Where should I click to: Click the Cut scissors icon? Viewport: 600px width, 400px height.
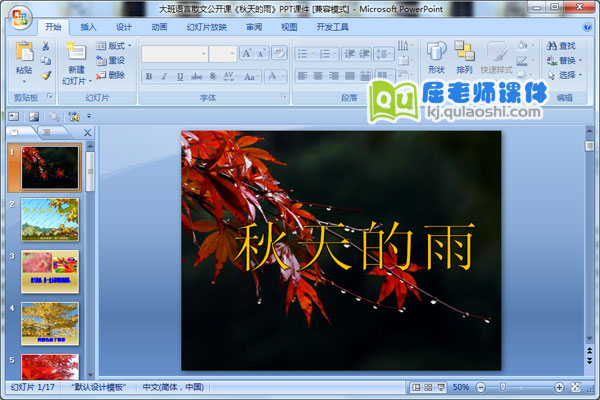(x=46, y=46)
